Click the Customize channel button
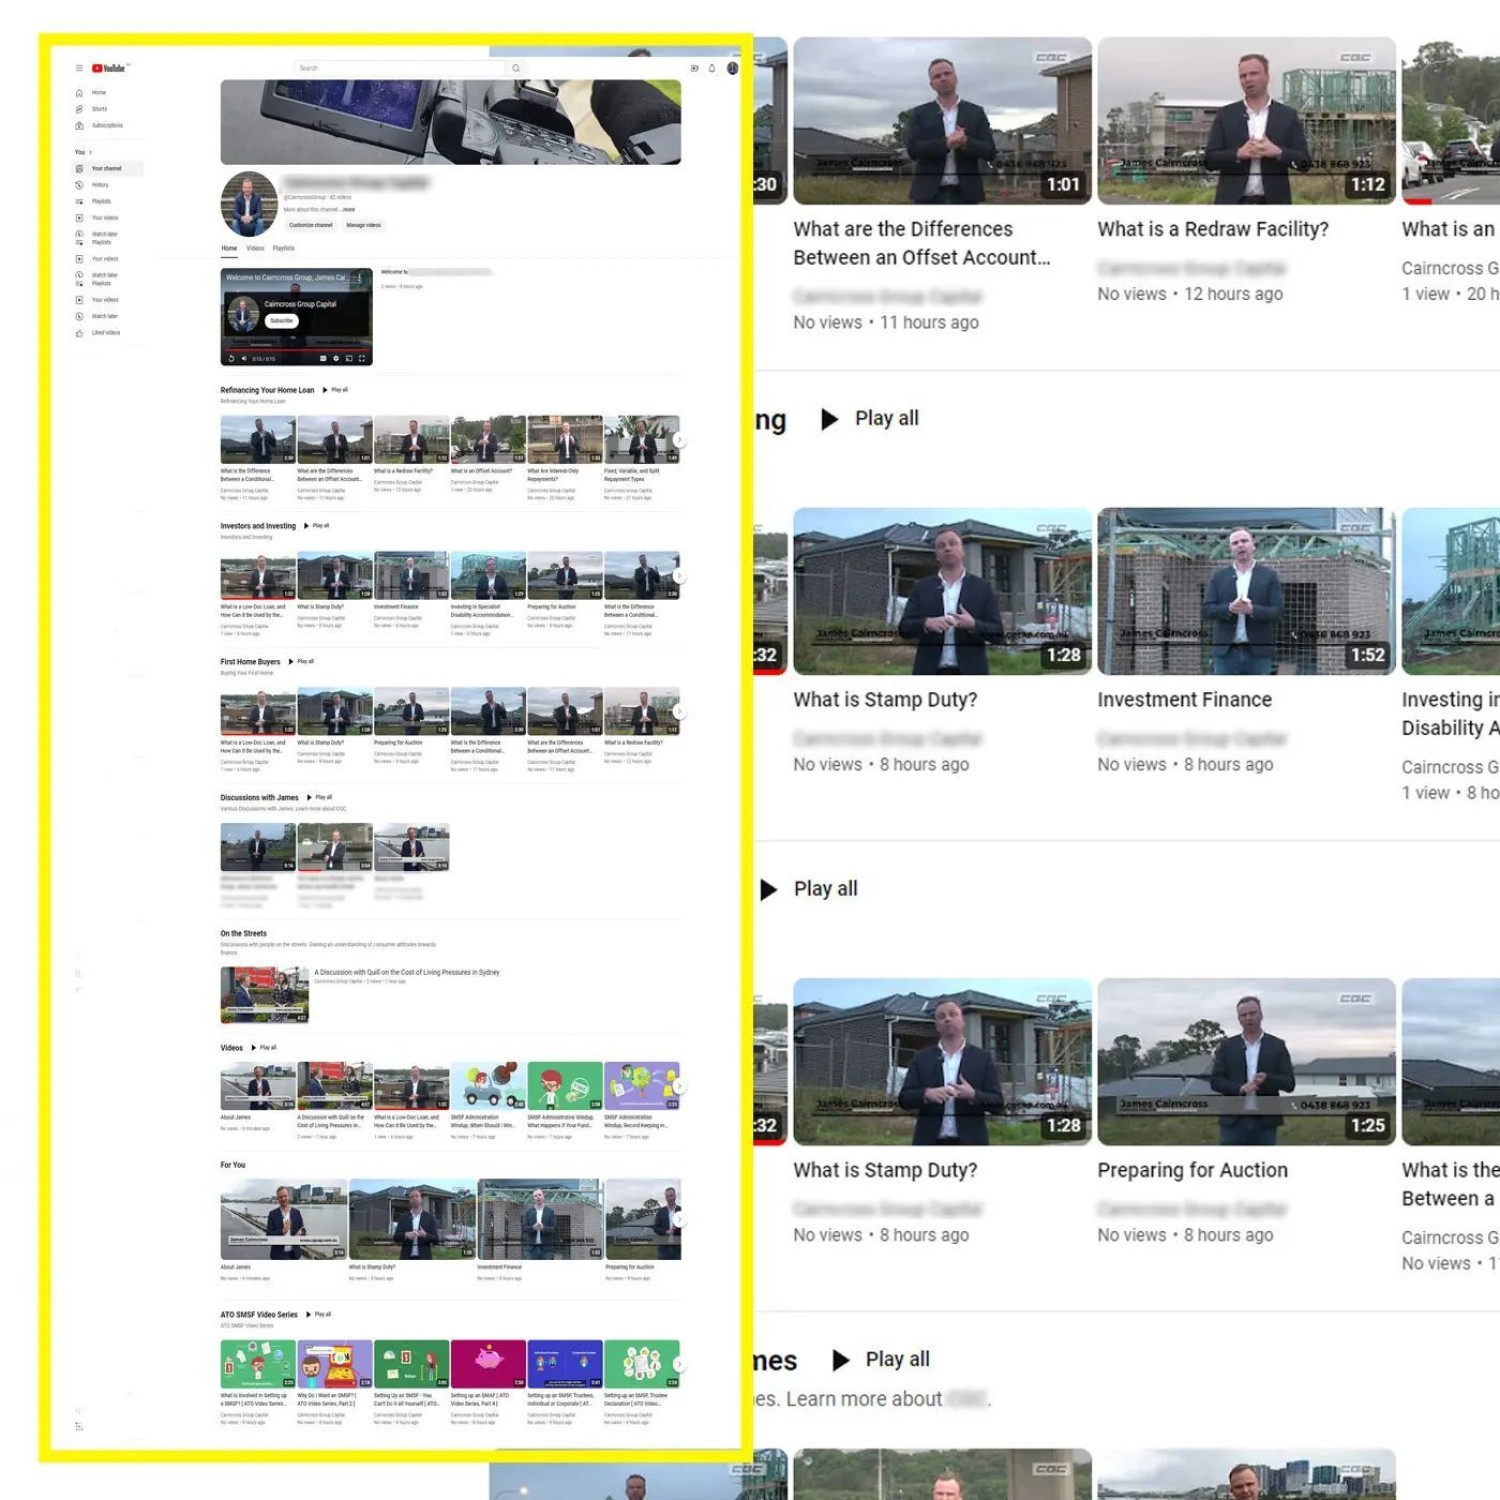The image size is (1500, 1500). pos(310,225)
